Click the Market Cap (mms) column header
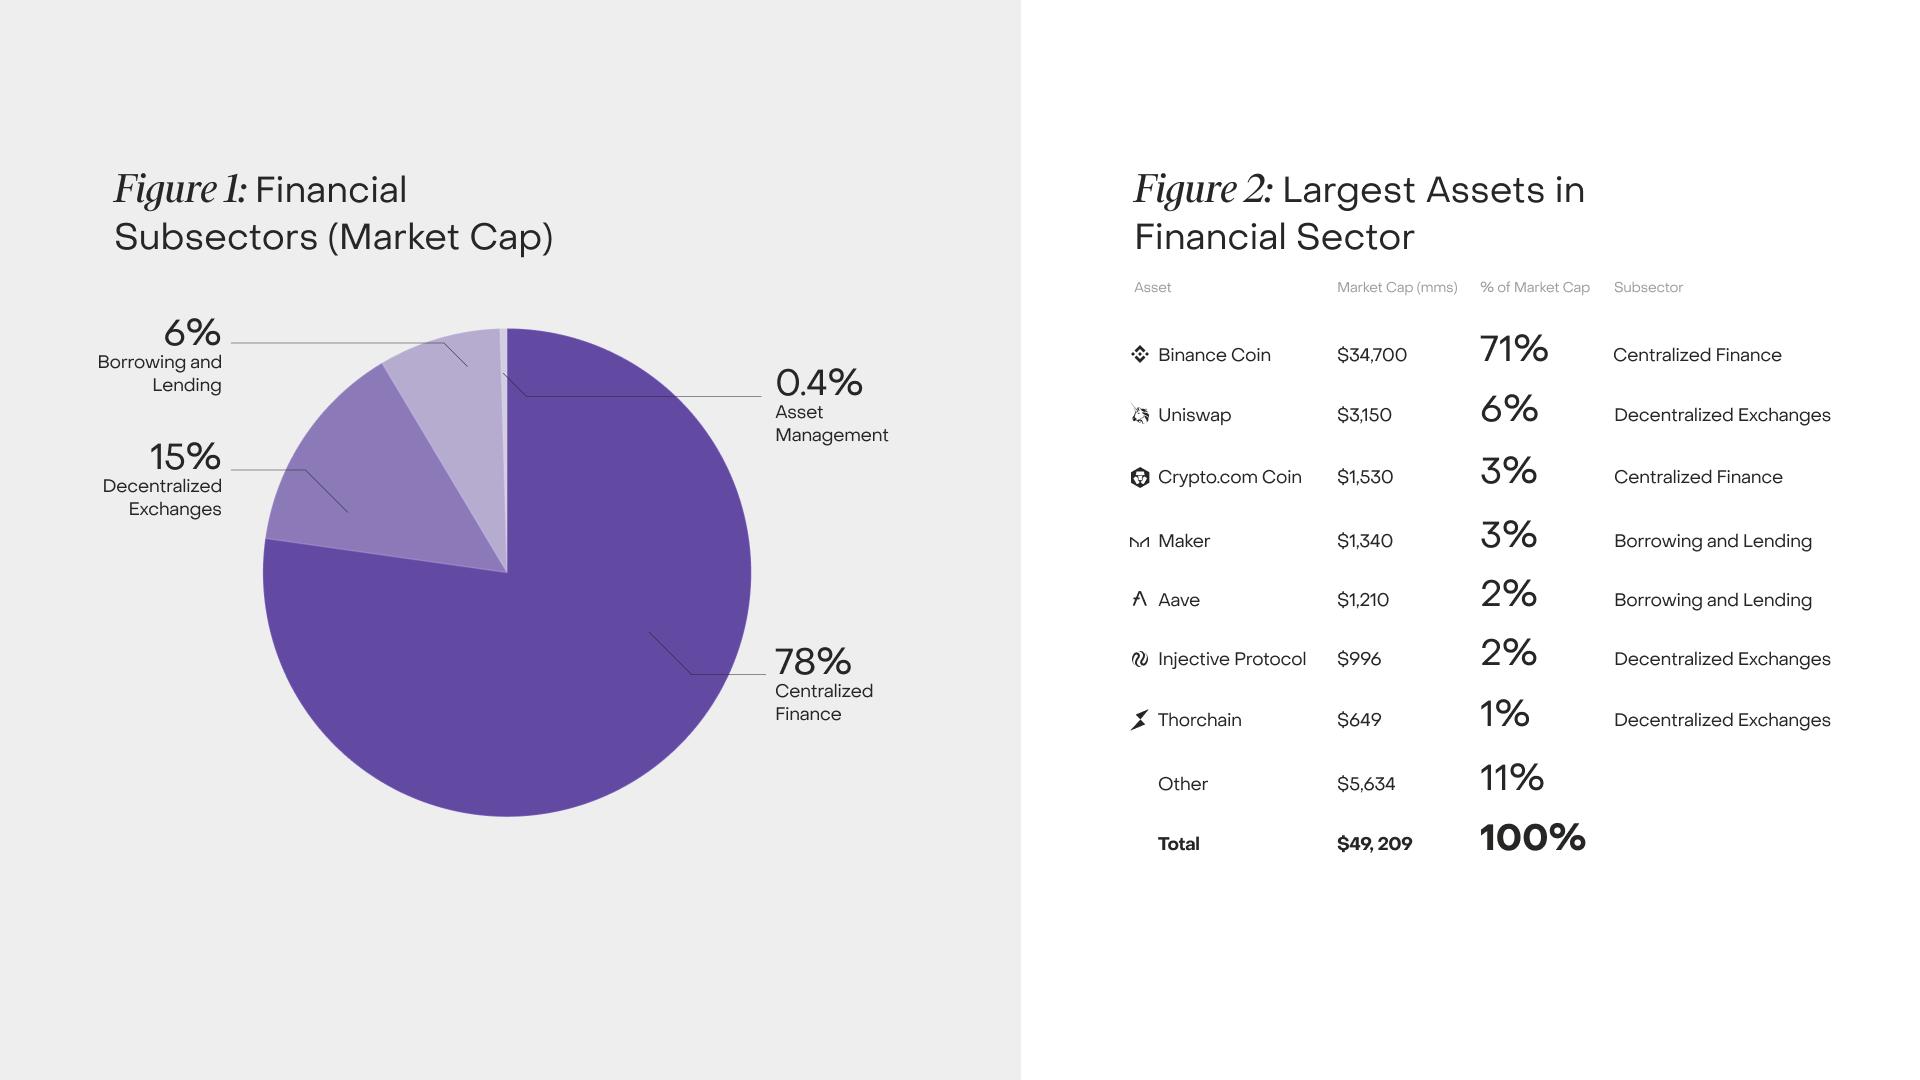The width and height of the screenshot is (1920, 1080). click(x=1397, y=287)
